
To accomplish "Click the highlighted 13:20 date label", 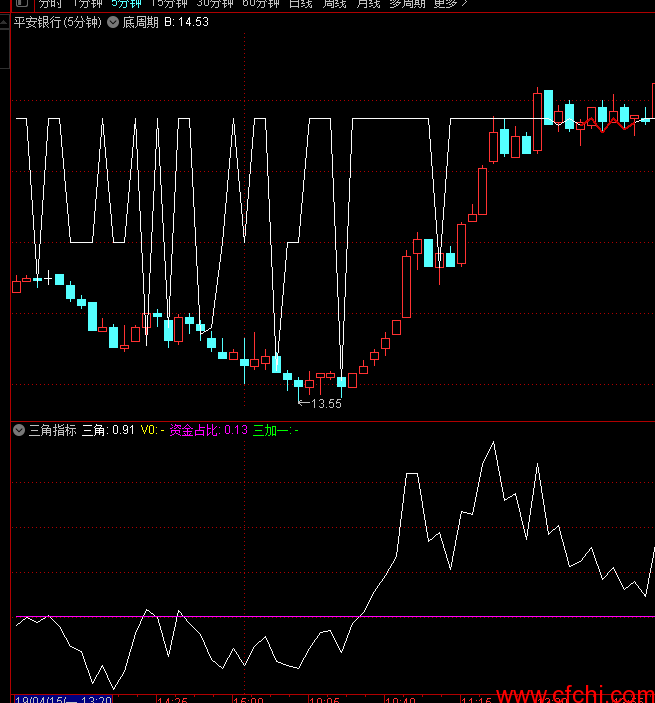I will click(x=63, y=699).
